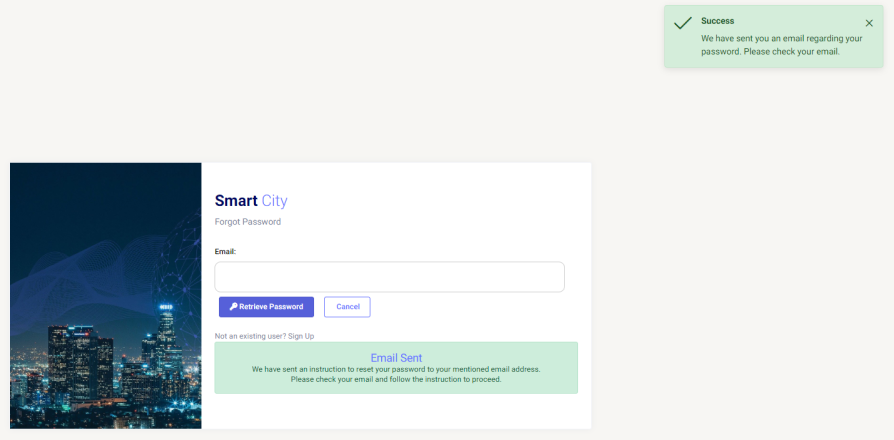
Task: Click the word City in the title
Action: pyautogui.click(x=274, y=201)
